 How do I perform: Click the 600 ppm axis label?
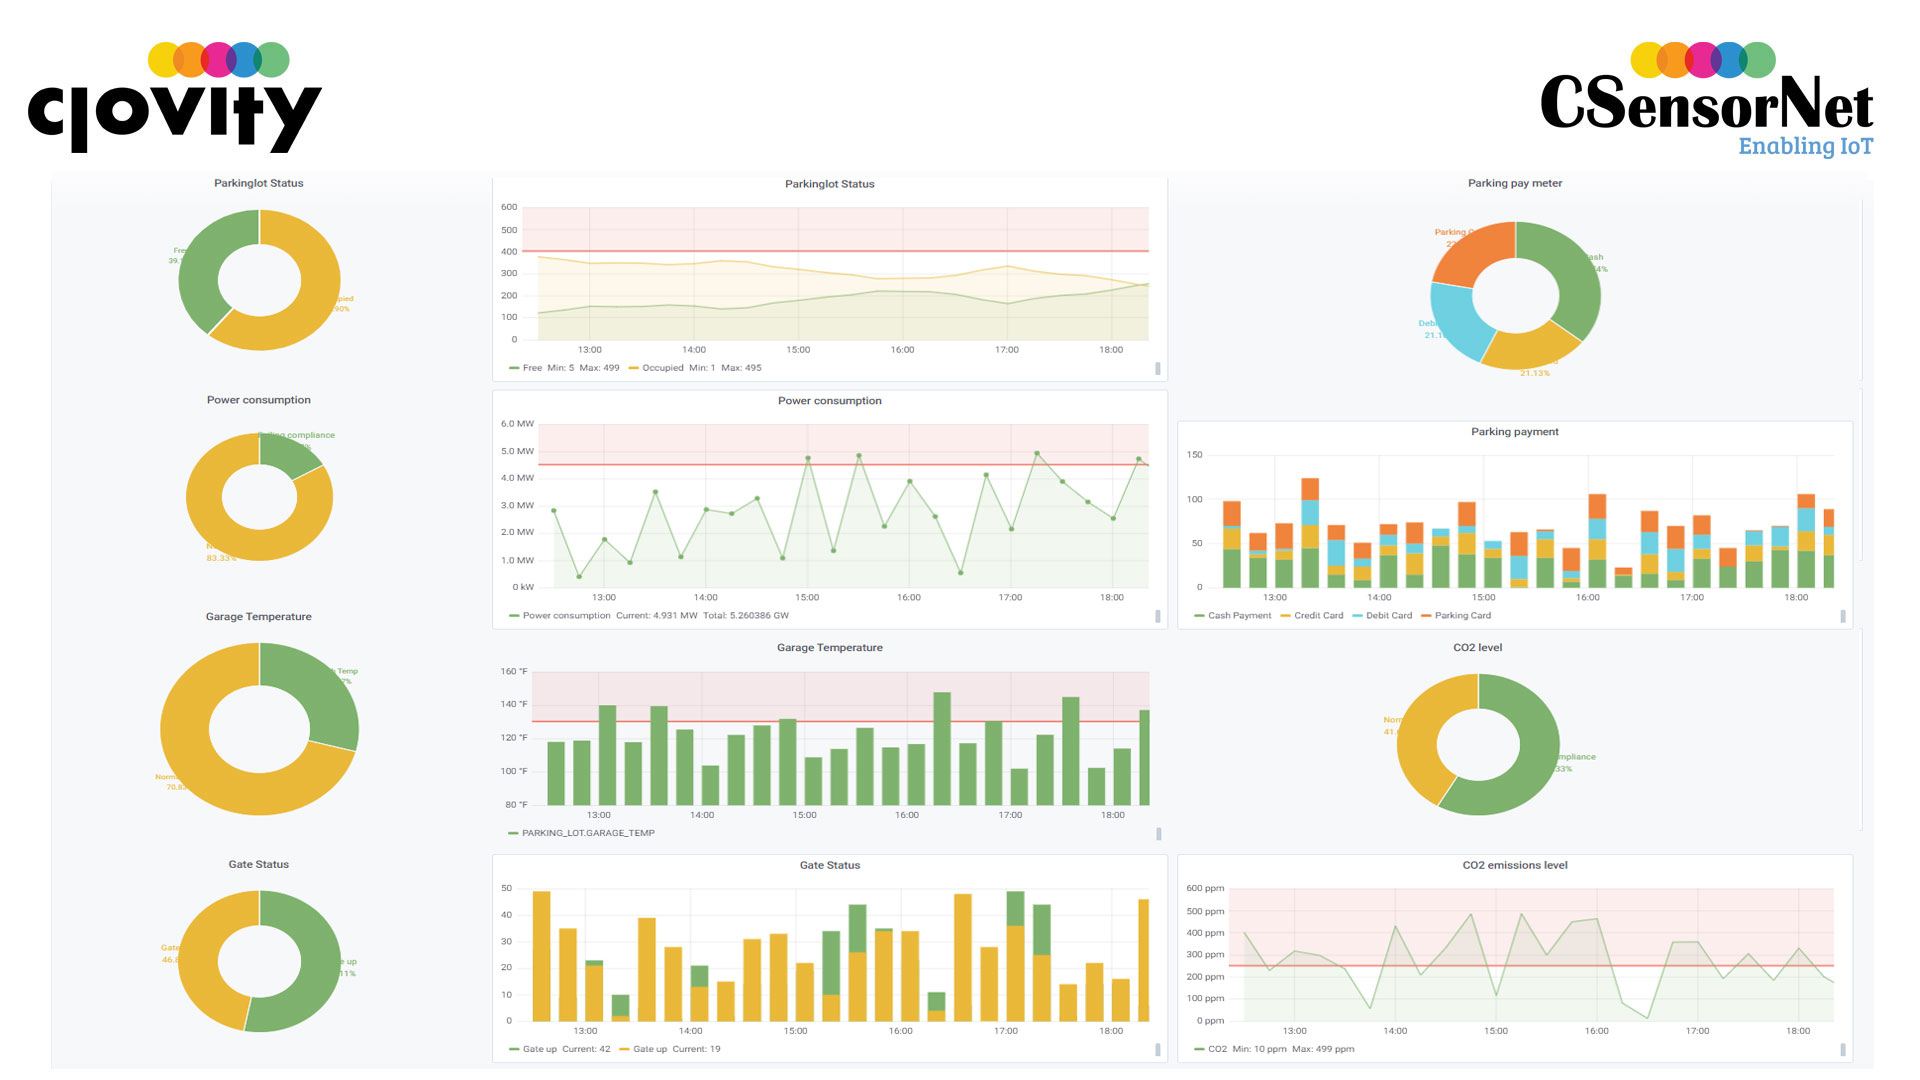(1205, 888)
